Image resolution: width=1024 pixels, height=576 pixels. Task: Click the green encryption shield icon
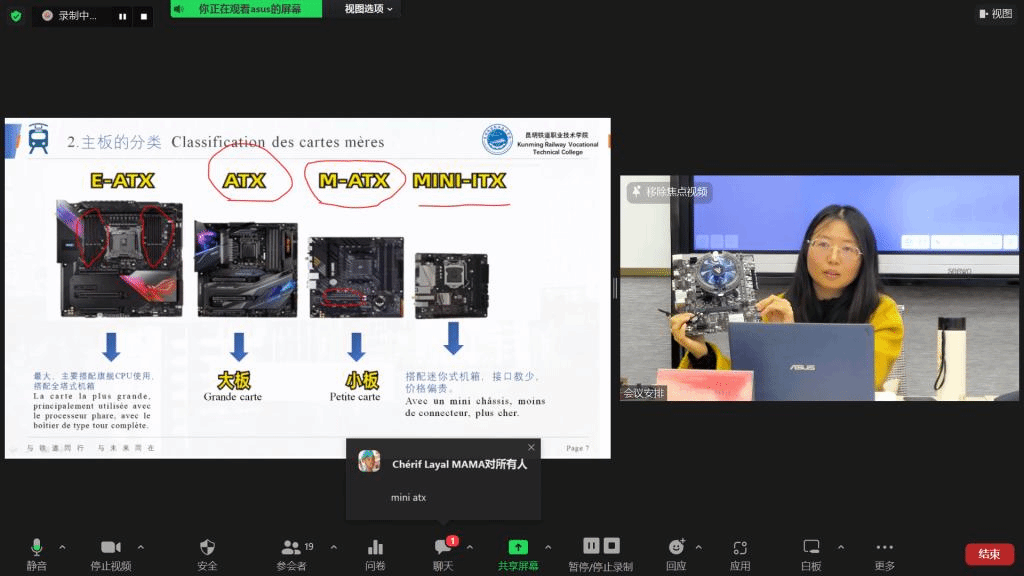(x=15, y=16)
